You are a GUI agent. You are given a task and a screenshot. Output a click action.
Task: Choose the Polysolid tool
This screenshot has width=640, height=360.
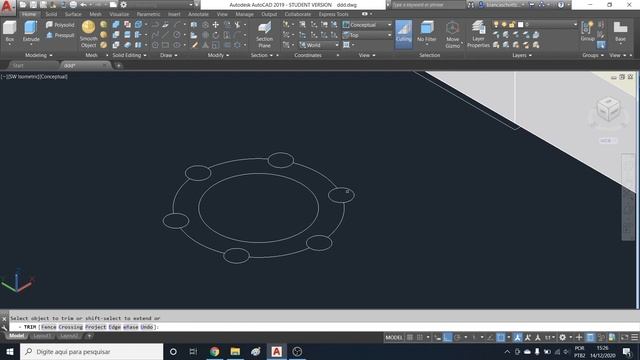point(60,25)
